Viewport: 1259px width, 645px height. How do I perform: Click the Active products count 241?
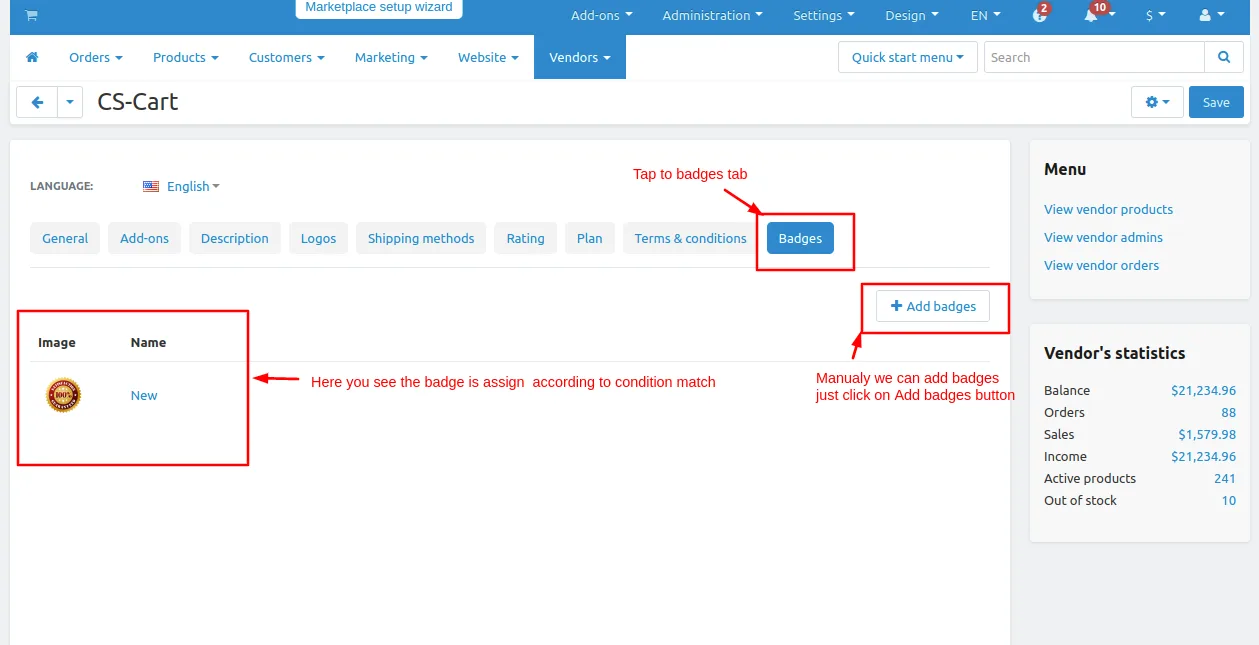click(1225, 478)
